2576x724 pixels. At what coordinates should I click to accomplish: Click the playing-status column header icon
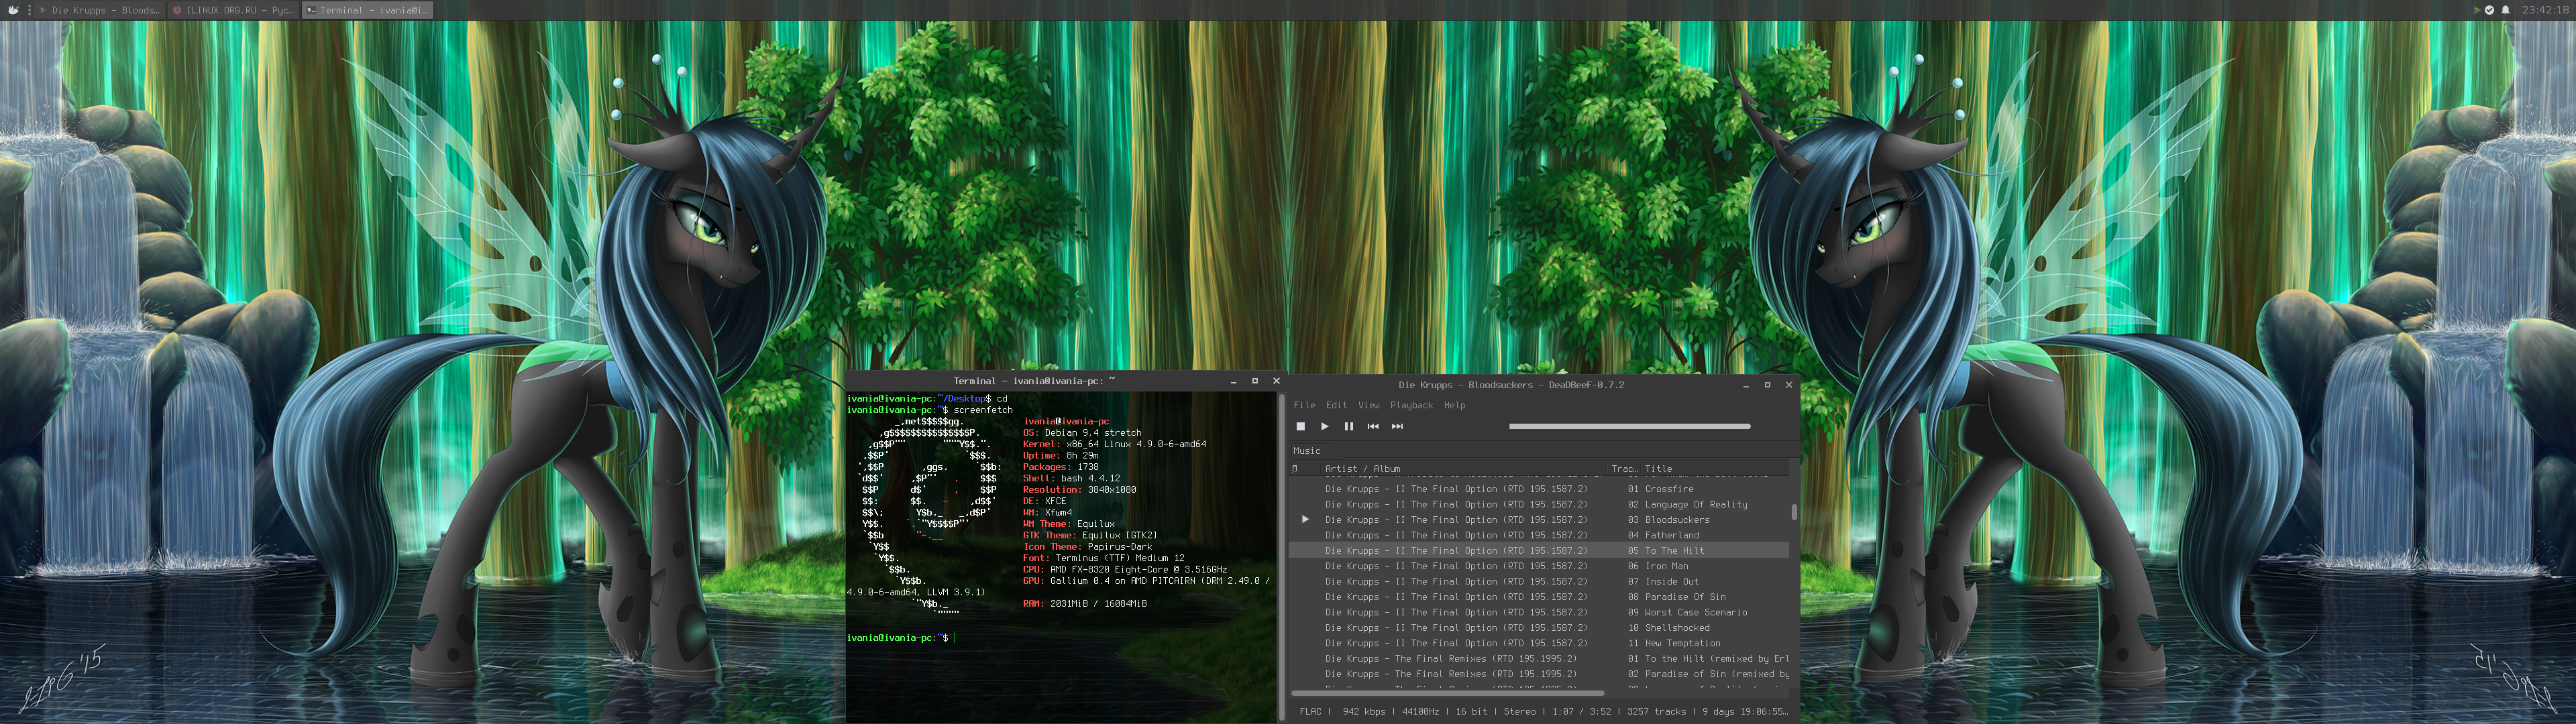coord(1295,468)
